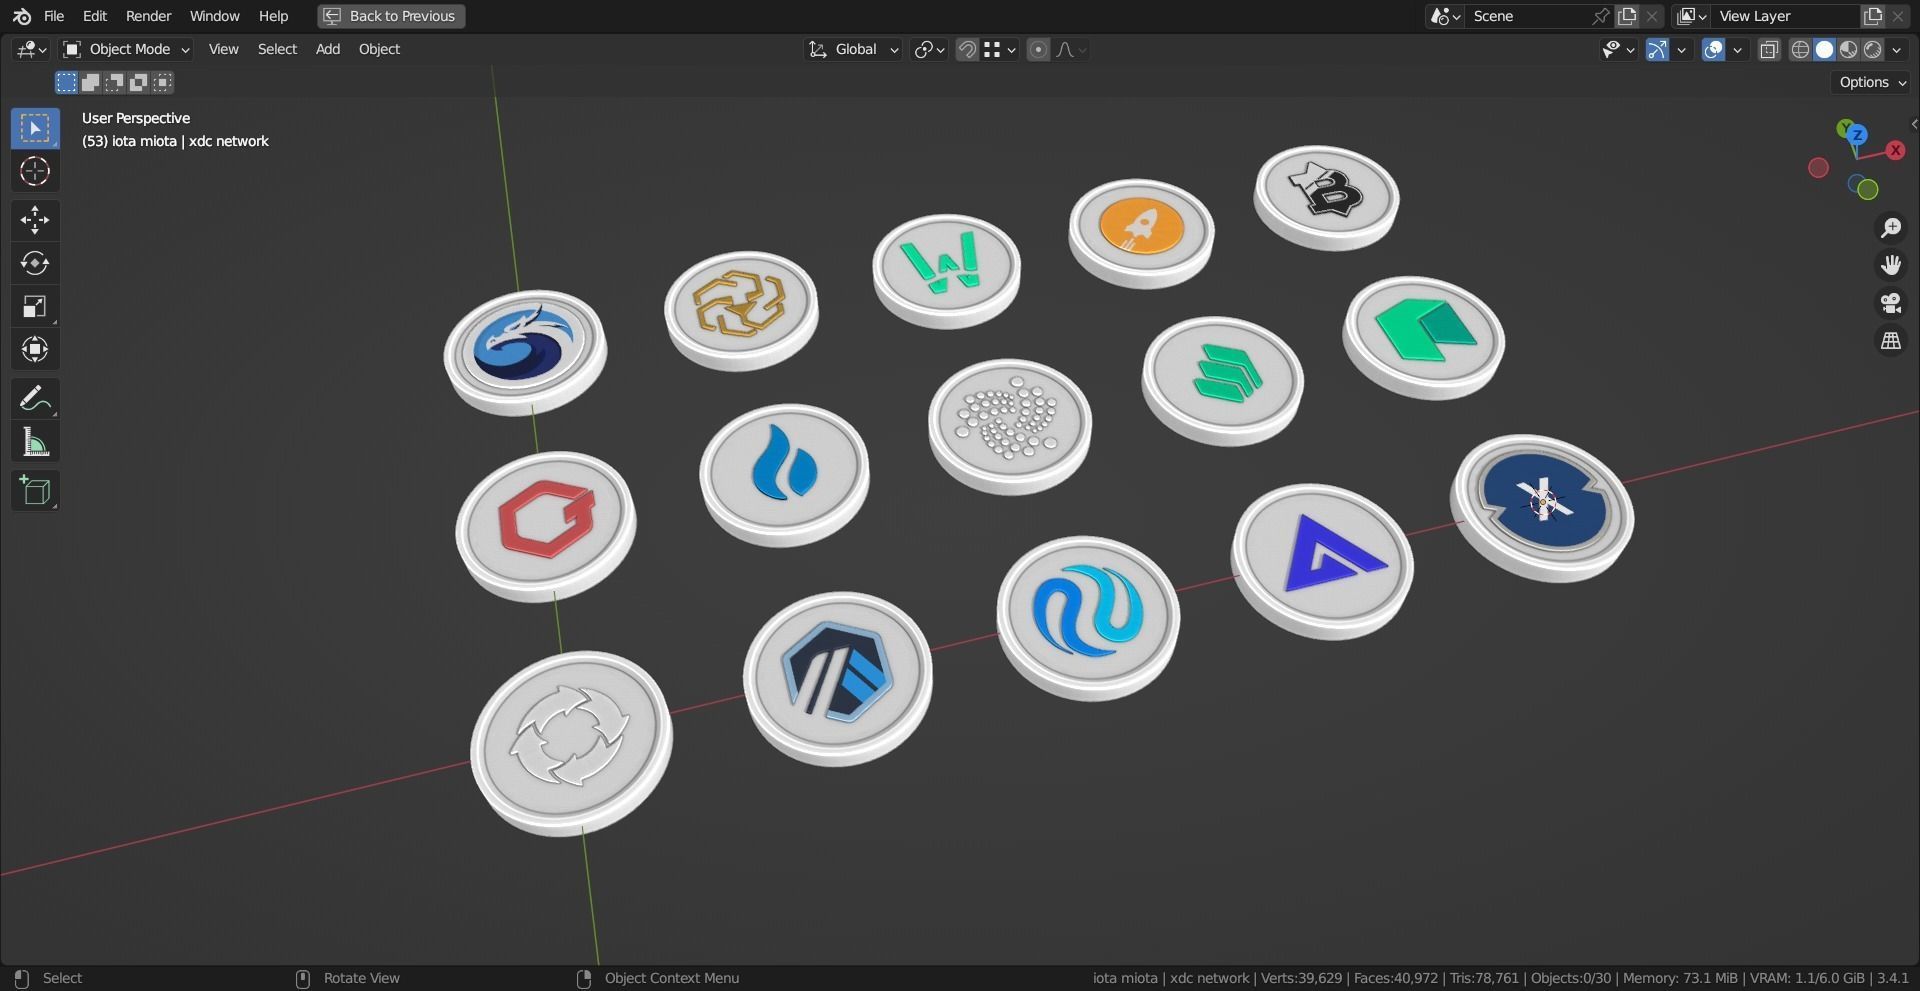Activate the 3D Cursor tool
Screen dimensions: 1920x991
click(35, 171)
